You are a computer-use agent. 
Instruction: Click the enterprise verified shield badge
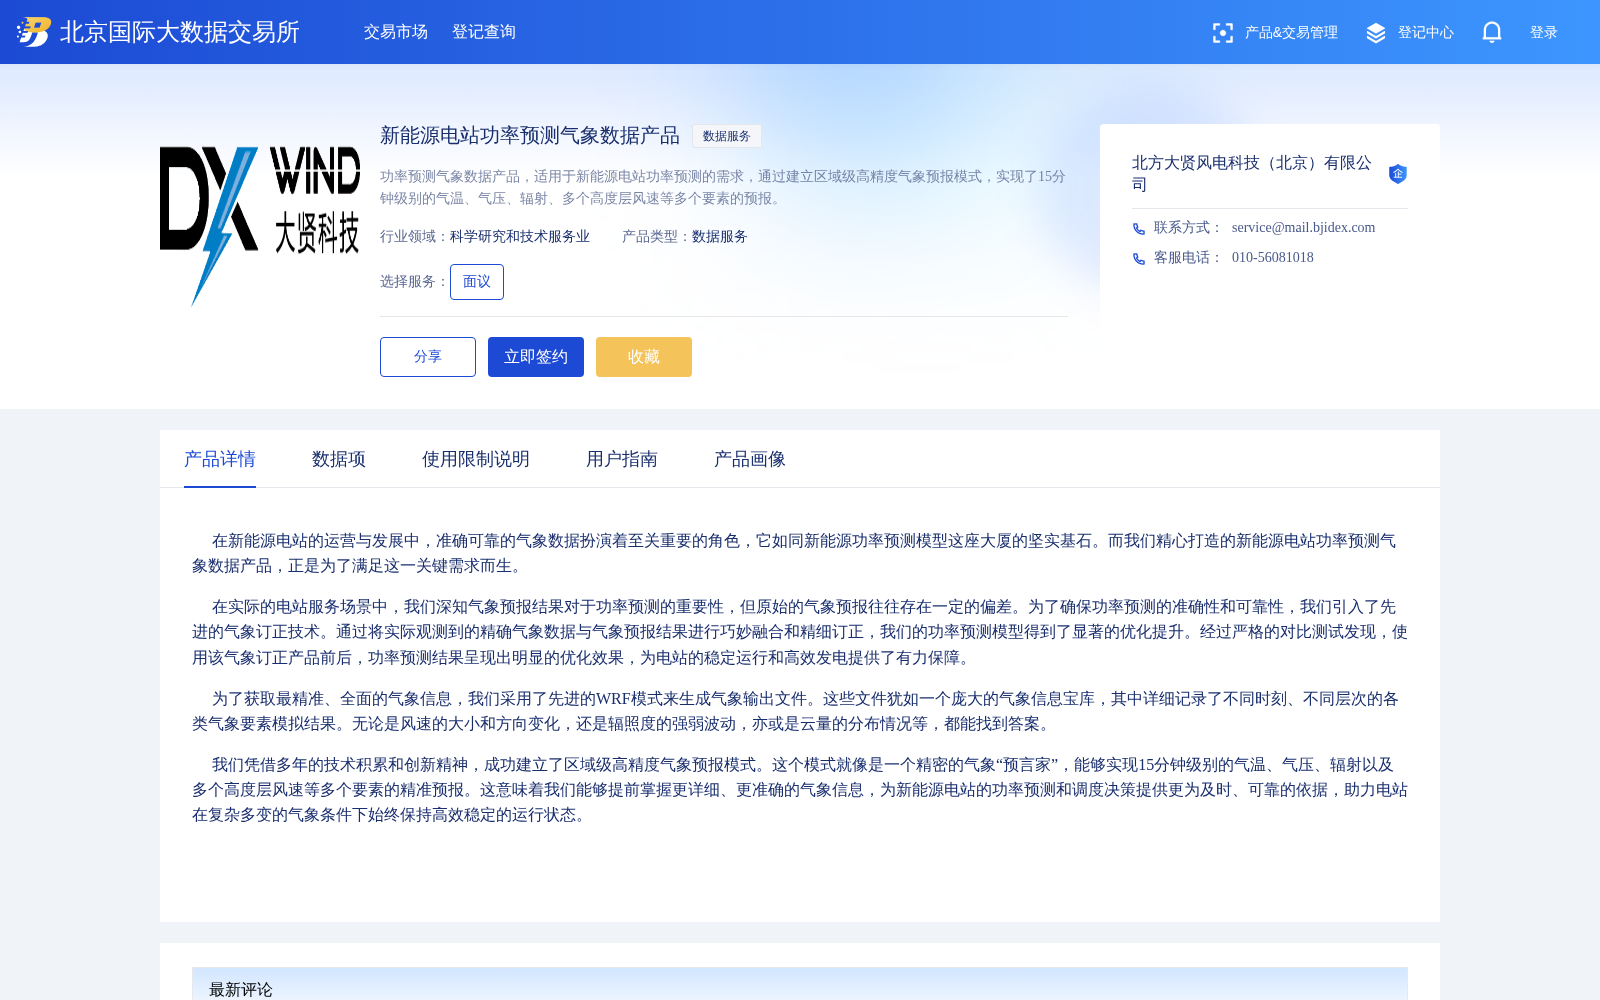pos(1398,174)
